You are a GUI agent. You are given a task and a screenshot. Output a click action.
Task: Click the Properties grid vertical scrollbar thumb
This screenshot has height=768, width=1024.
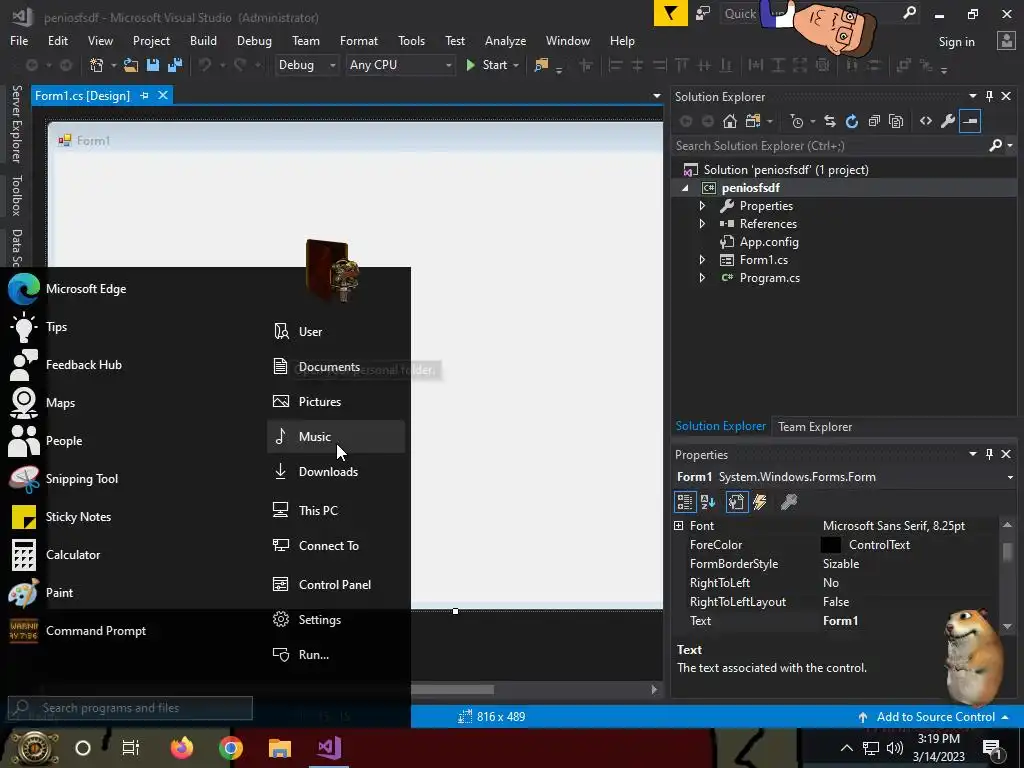pos(1007,551)
